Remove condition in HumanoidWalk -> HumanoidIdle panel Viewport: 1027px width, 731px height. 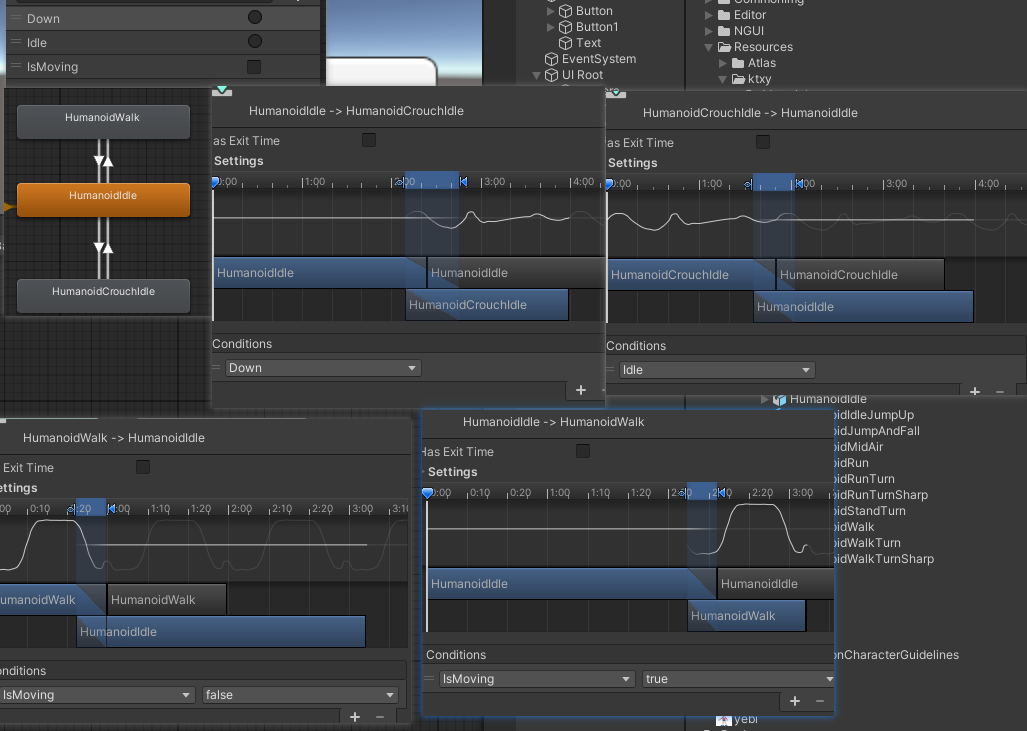379,717
